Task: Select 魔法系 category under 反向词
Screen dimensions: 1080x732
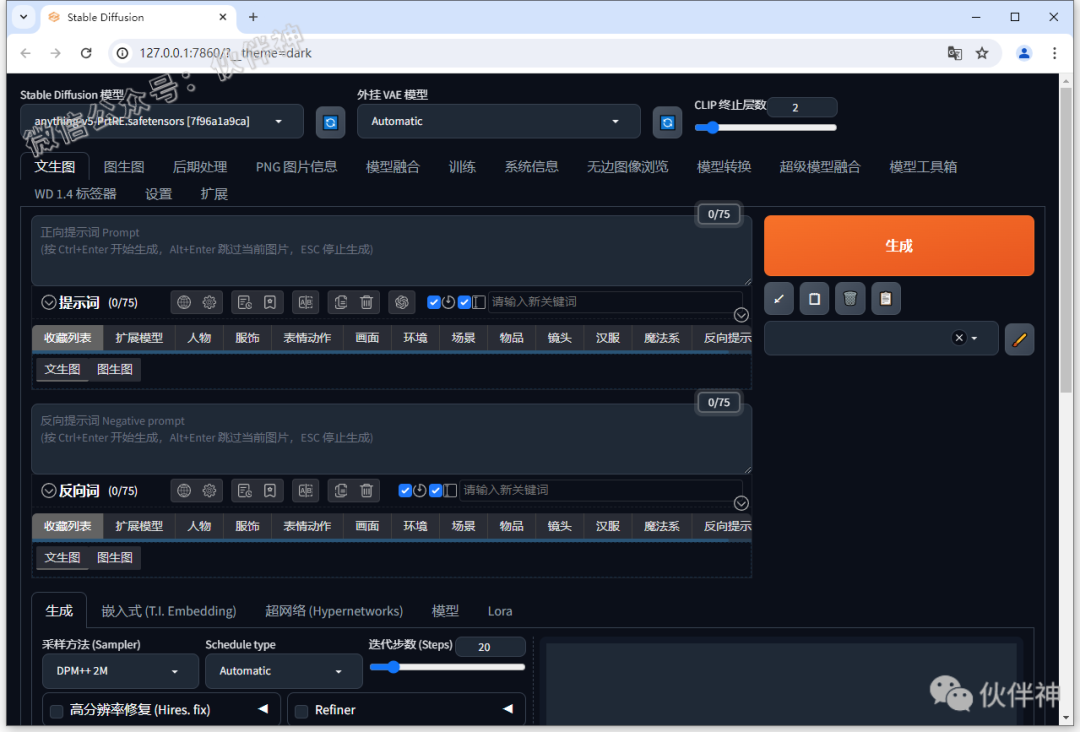Action: point(661,526)
